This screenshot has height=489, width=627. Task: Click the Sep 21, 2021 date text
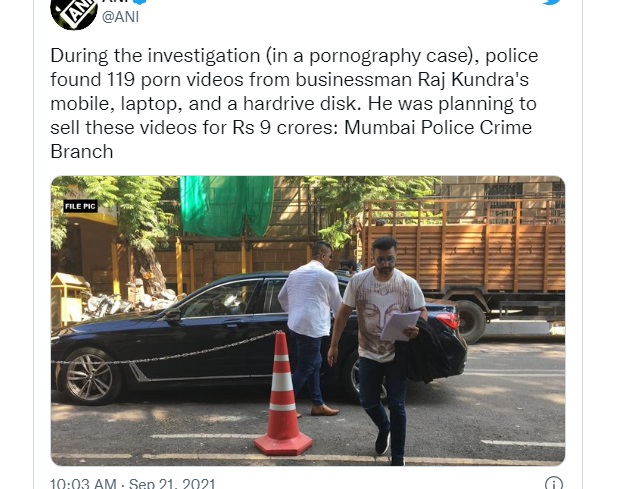(172, 484)
